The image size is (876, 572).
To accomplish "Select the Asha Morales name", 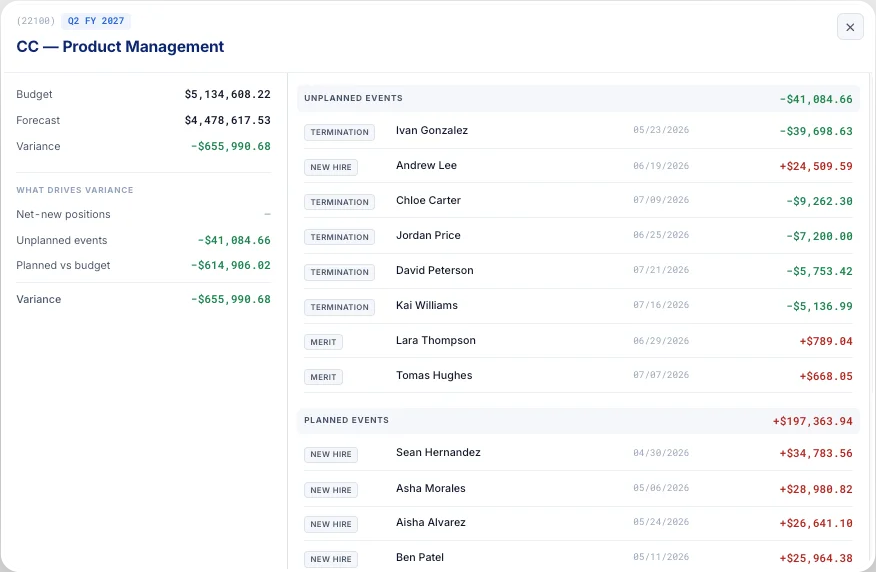I will pos(431,488).
